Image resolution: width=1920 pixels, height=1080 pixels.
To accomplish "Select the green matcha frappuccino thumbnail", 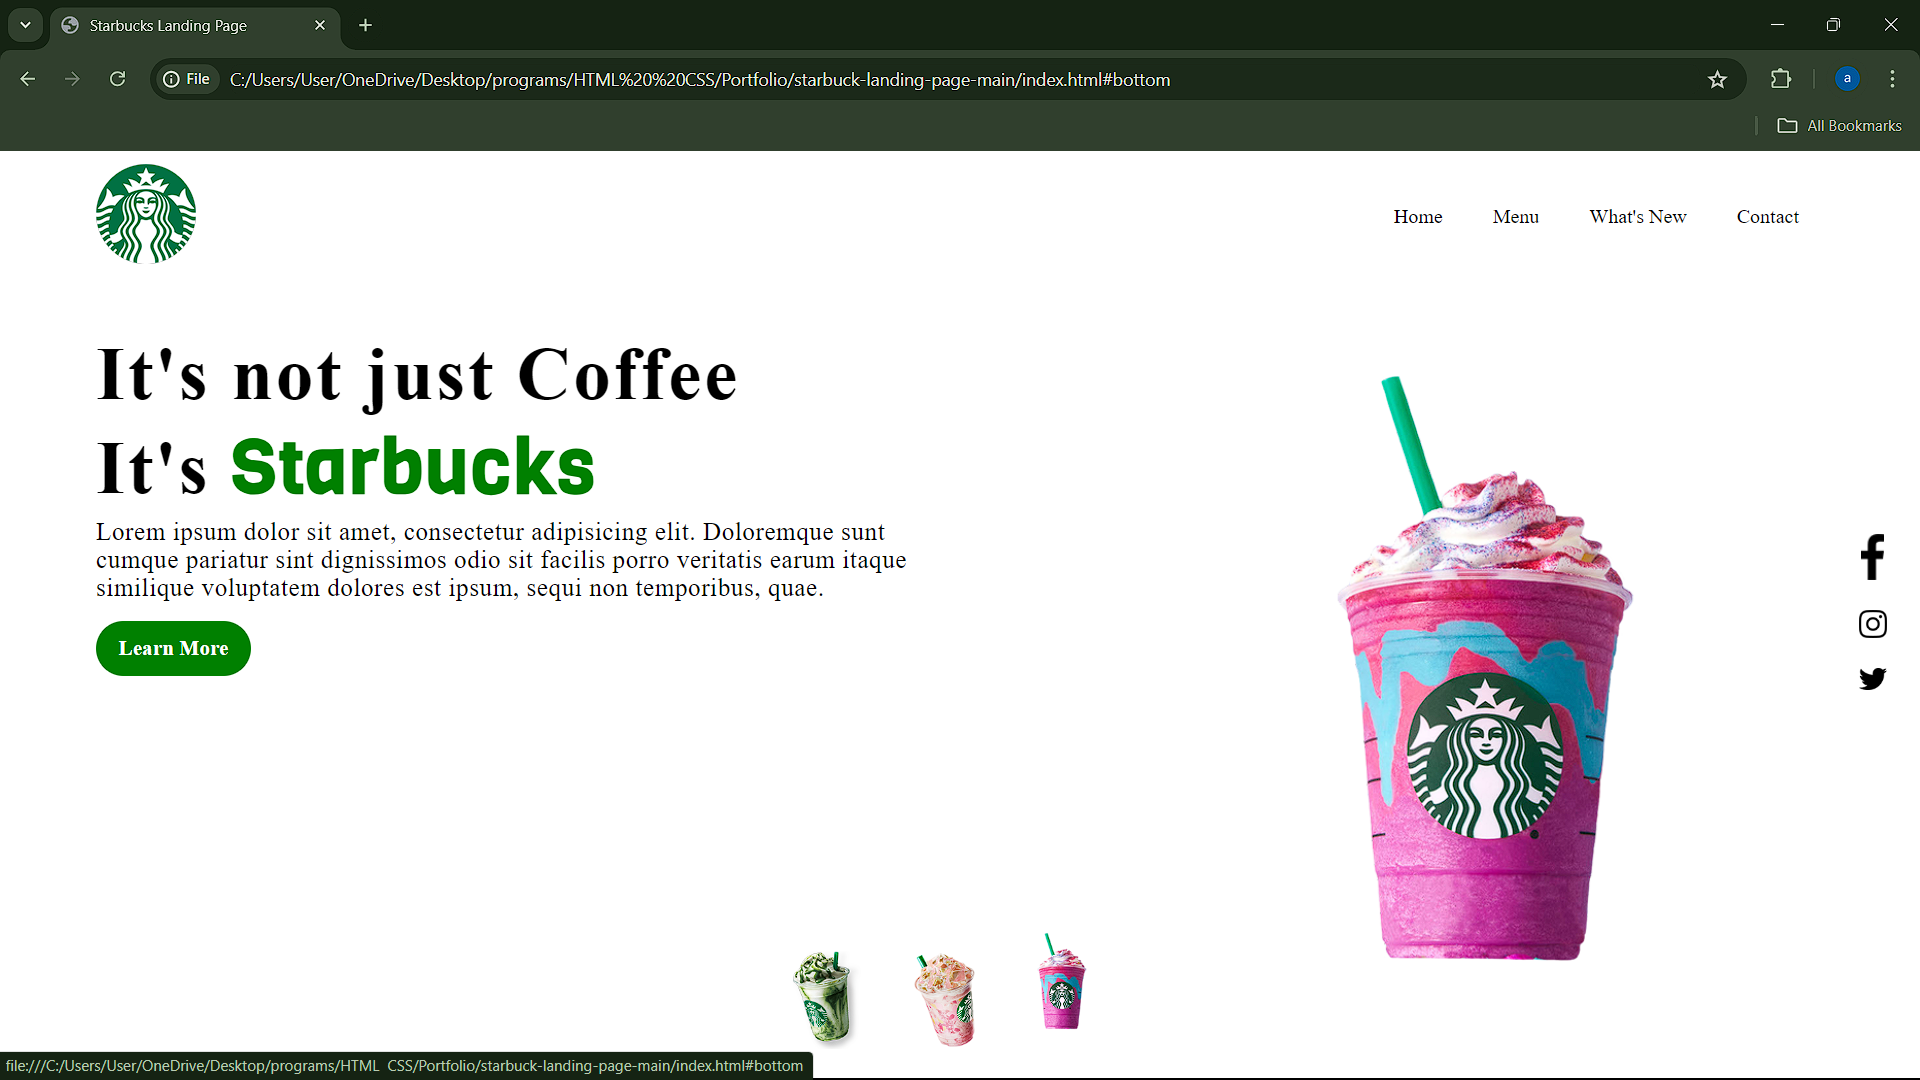I will tap(824, 997).
